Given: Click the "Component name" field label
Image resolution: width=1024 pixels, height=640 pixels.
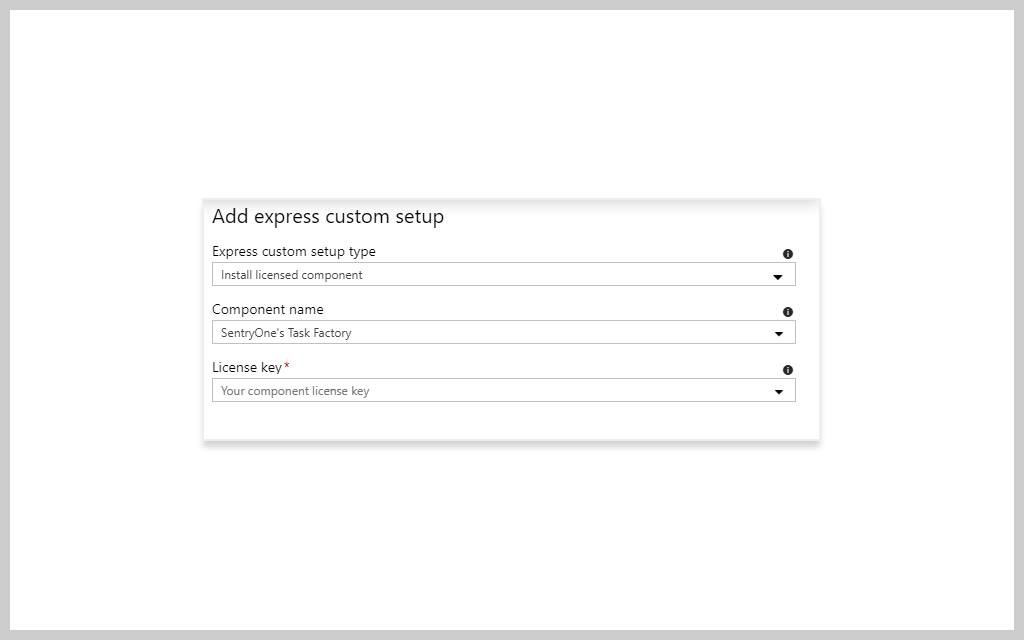Looking at the screenshot, I should tap(268, 310).
